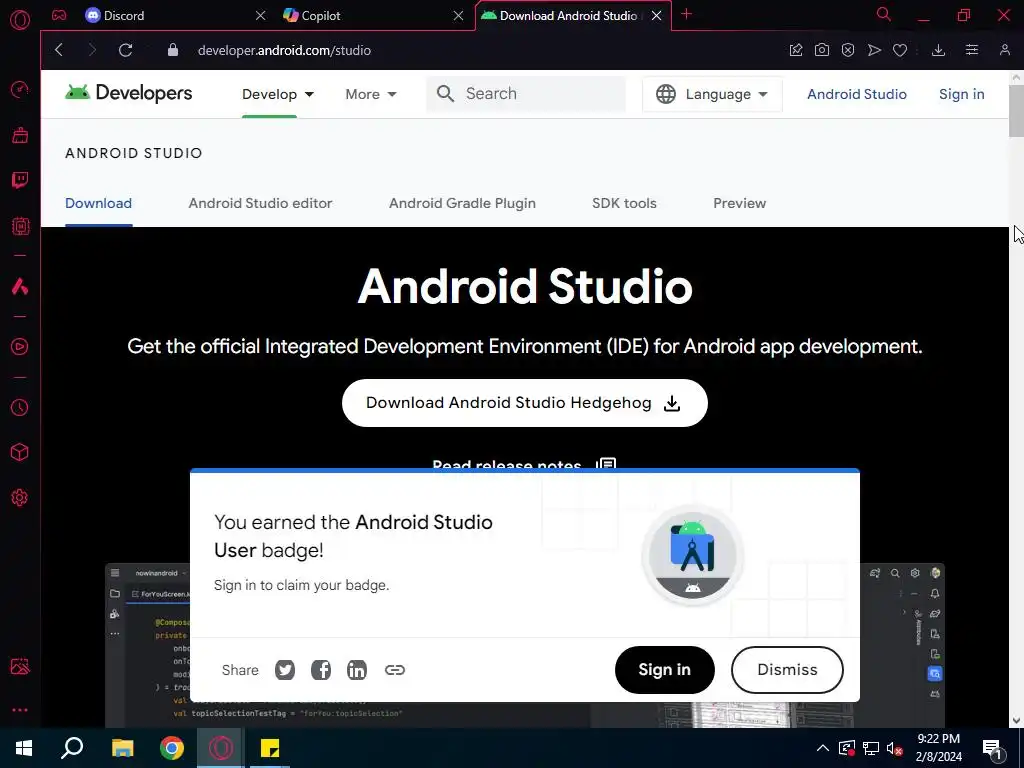Screen dimensions: 1024x768
Task: Open the notification center icon
Action: click(993, 749)
